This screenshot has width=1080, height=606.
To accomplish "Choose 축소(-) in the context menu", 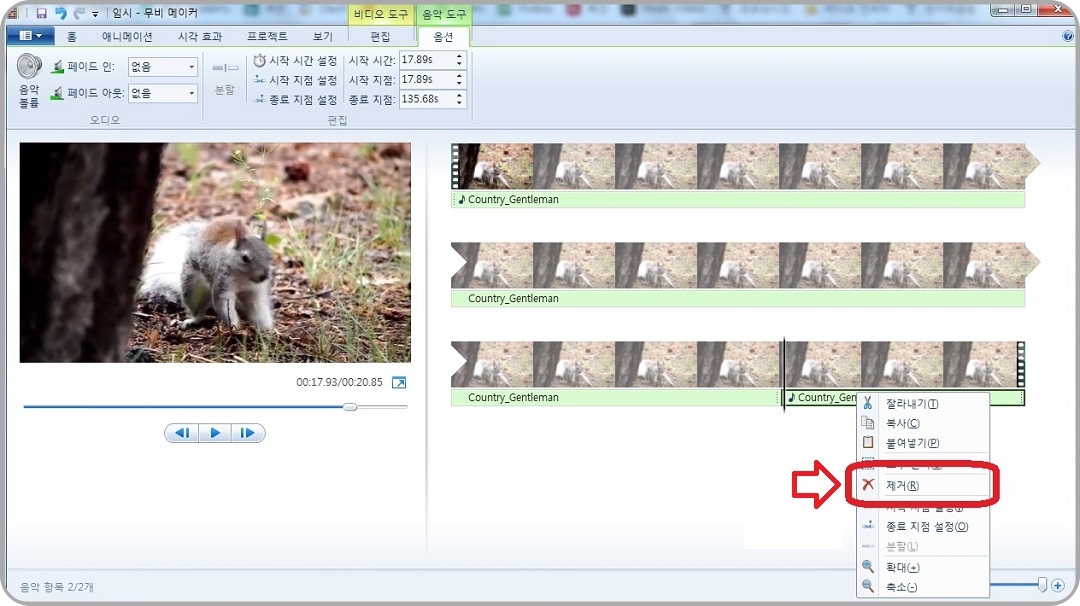I will (922, 587).
